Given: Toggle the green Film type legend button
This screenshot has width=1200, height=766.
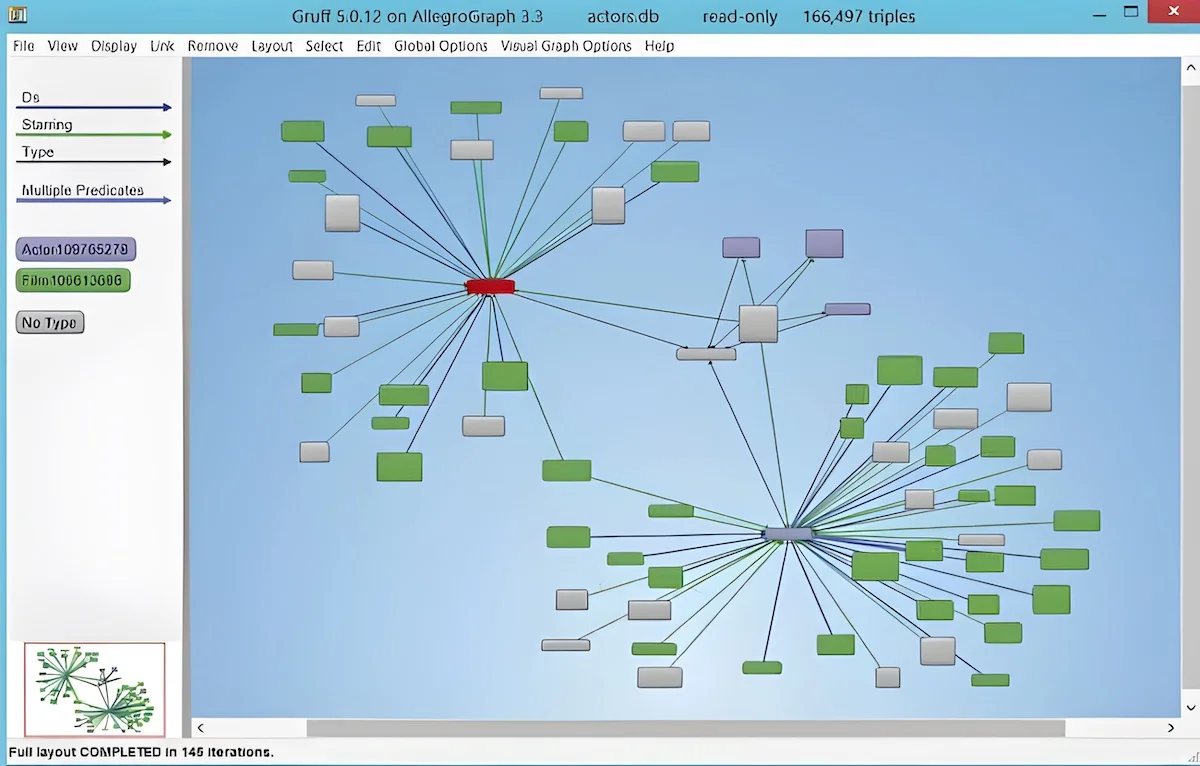Looking at the screenshot, I should 73,281.
